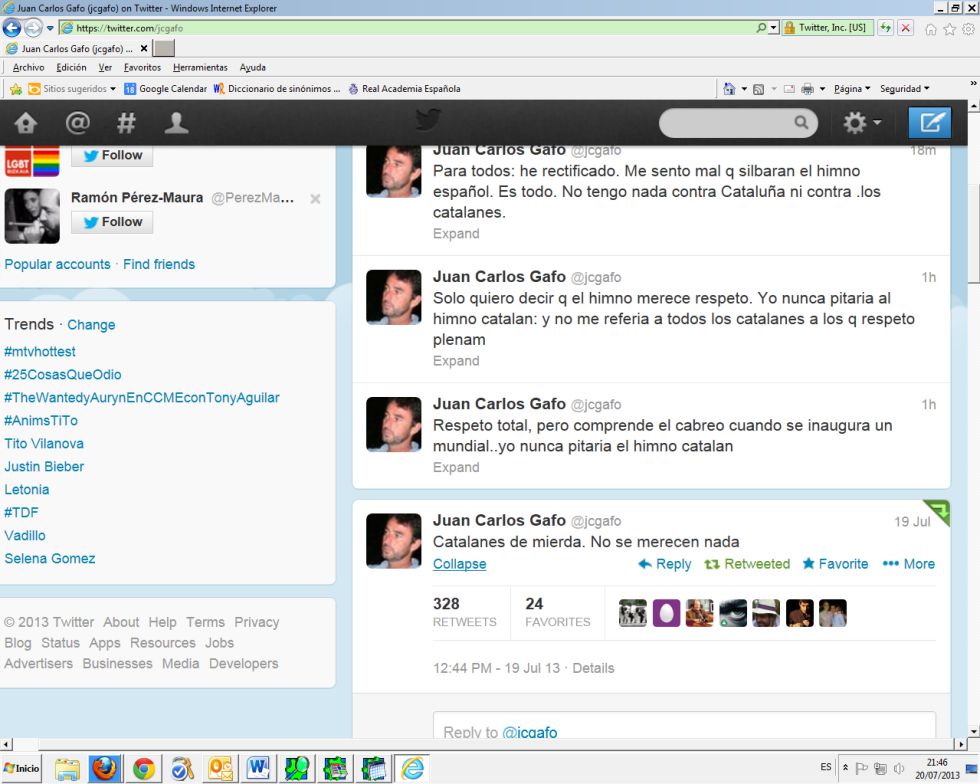Screen dimensions: 980x784
Task: Click the command bar Print icon
Action: pyautogui.click(x=808, y=89)
